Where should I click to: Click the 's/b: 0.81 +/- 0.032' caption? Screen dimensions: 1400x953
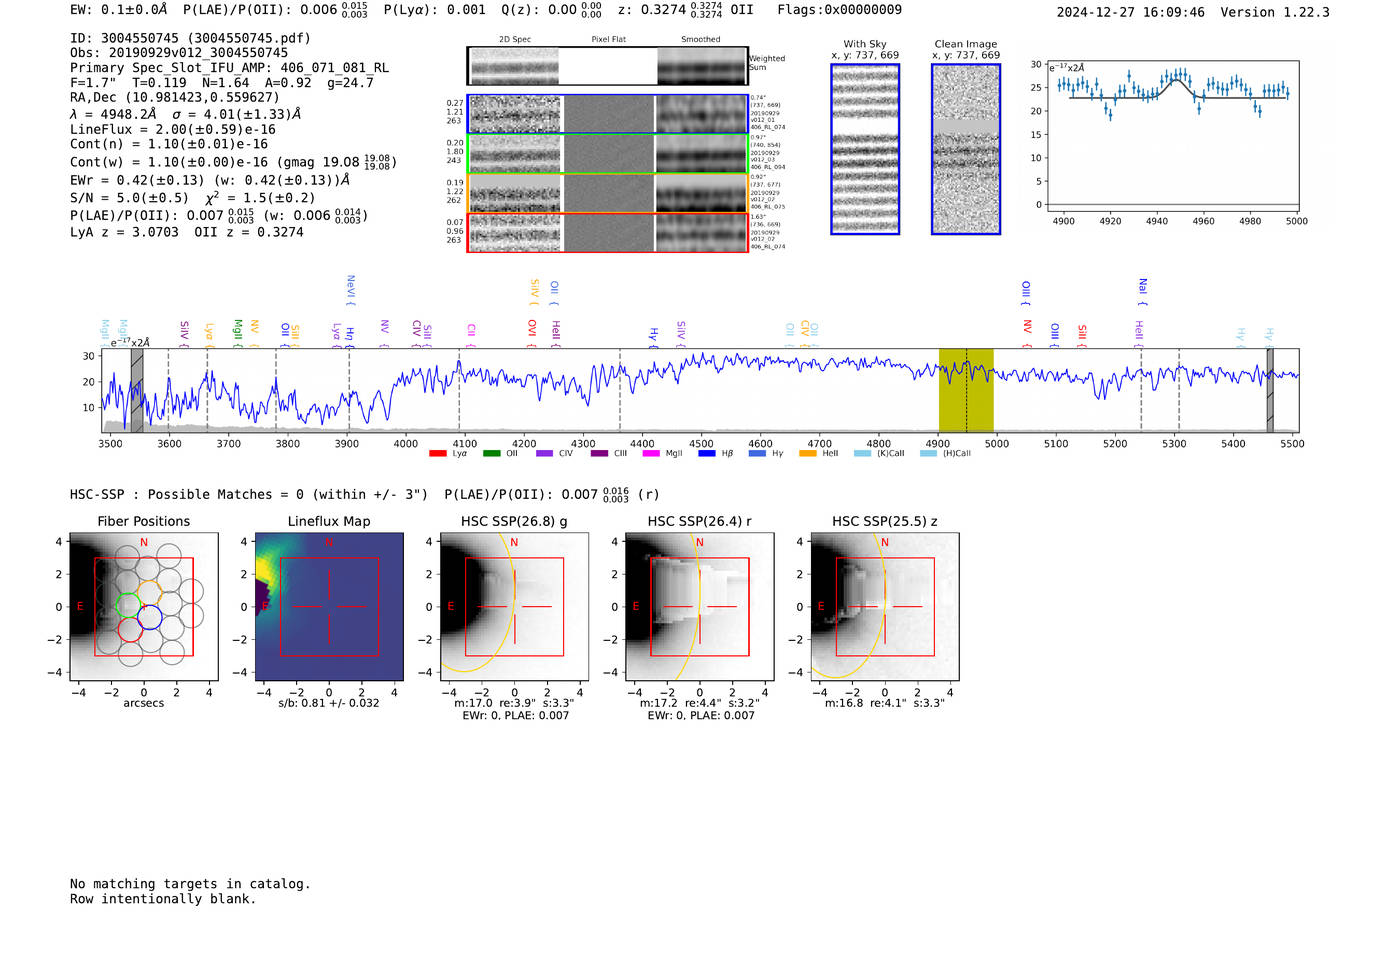coord(329,703)
